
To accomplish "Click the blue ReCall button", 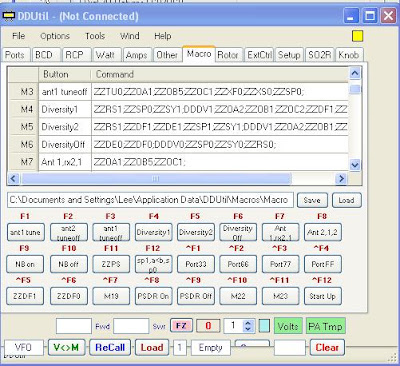I will [110, 348].
